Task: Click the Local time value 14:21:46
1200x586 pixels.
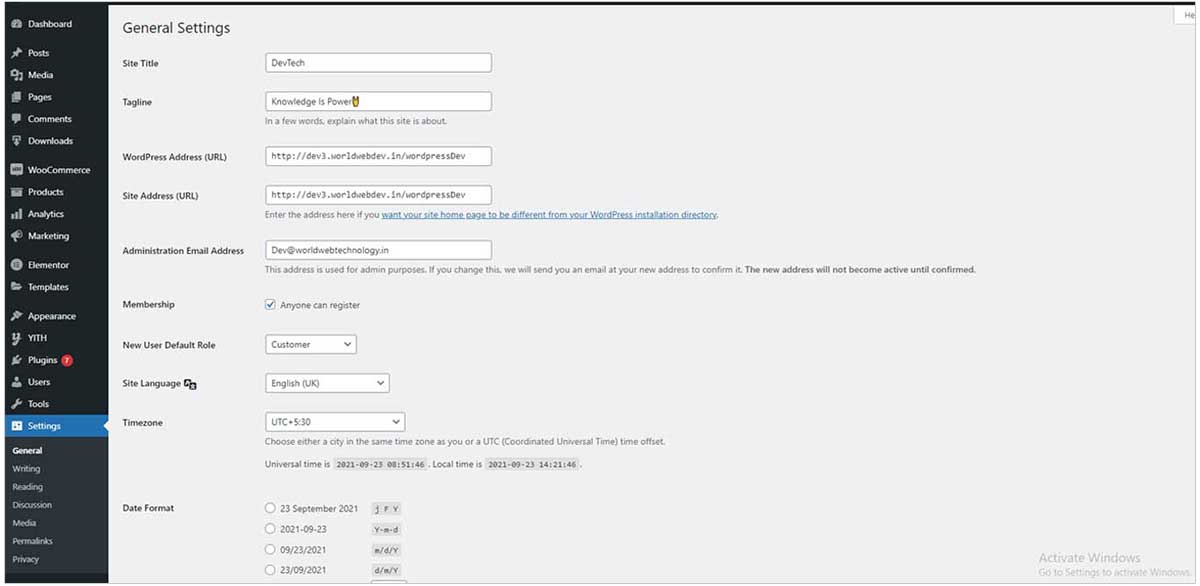Action: (532, 465)
